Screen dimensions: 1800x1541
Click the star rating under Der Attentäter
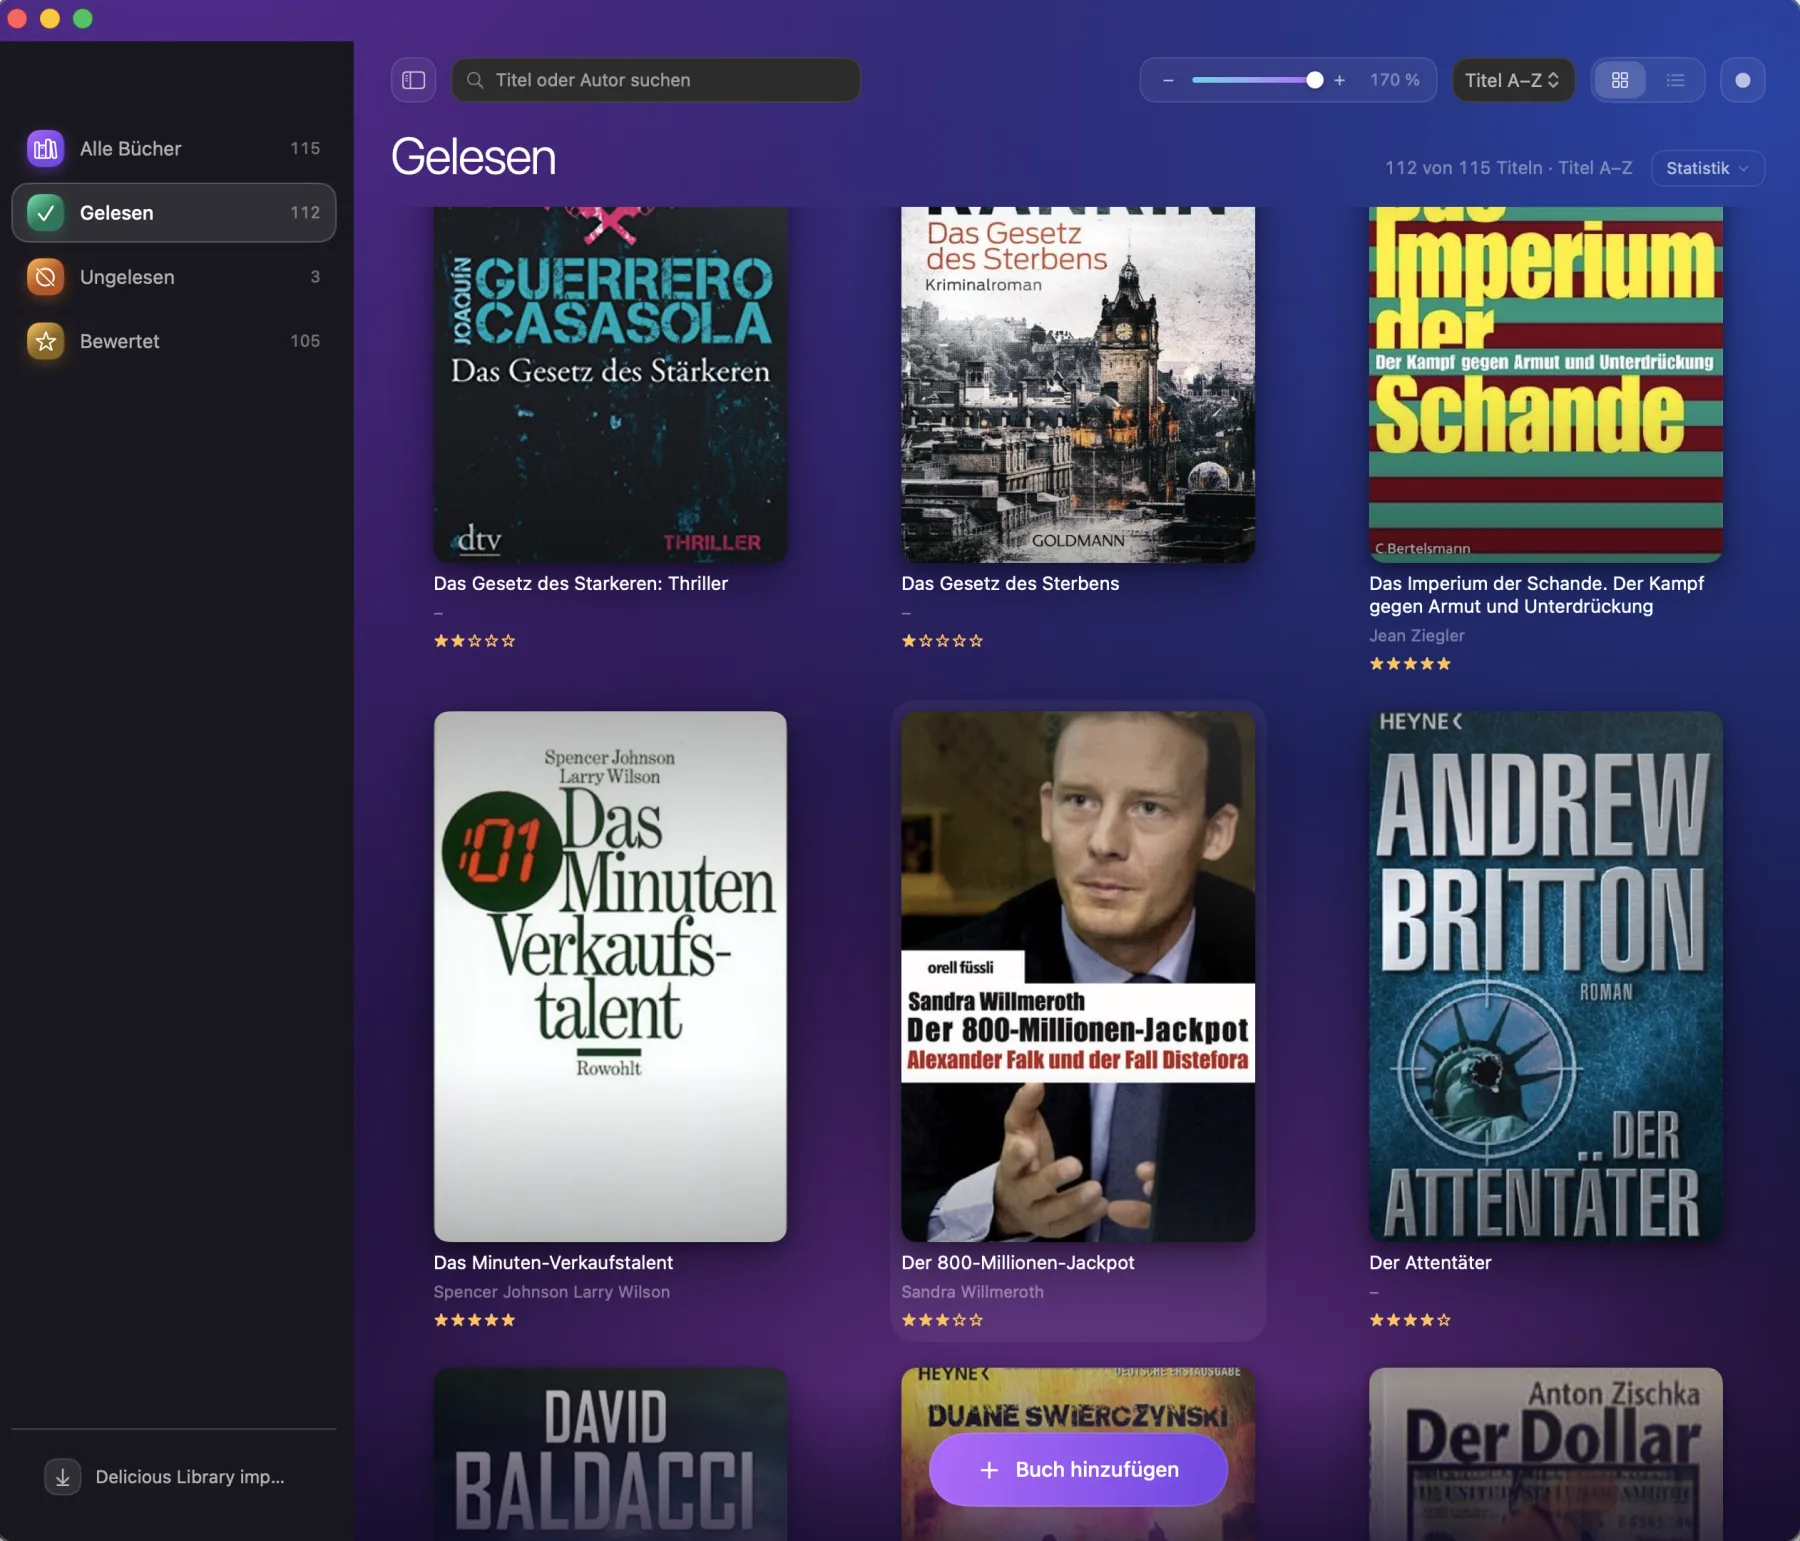click(1410, 1320)
